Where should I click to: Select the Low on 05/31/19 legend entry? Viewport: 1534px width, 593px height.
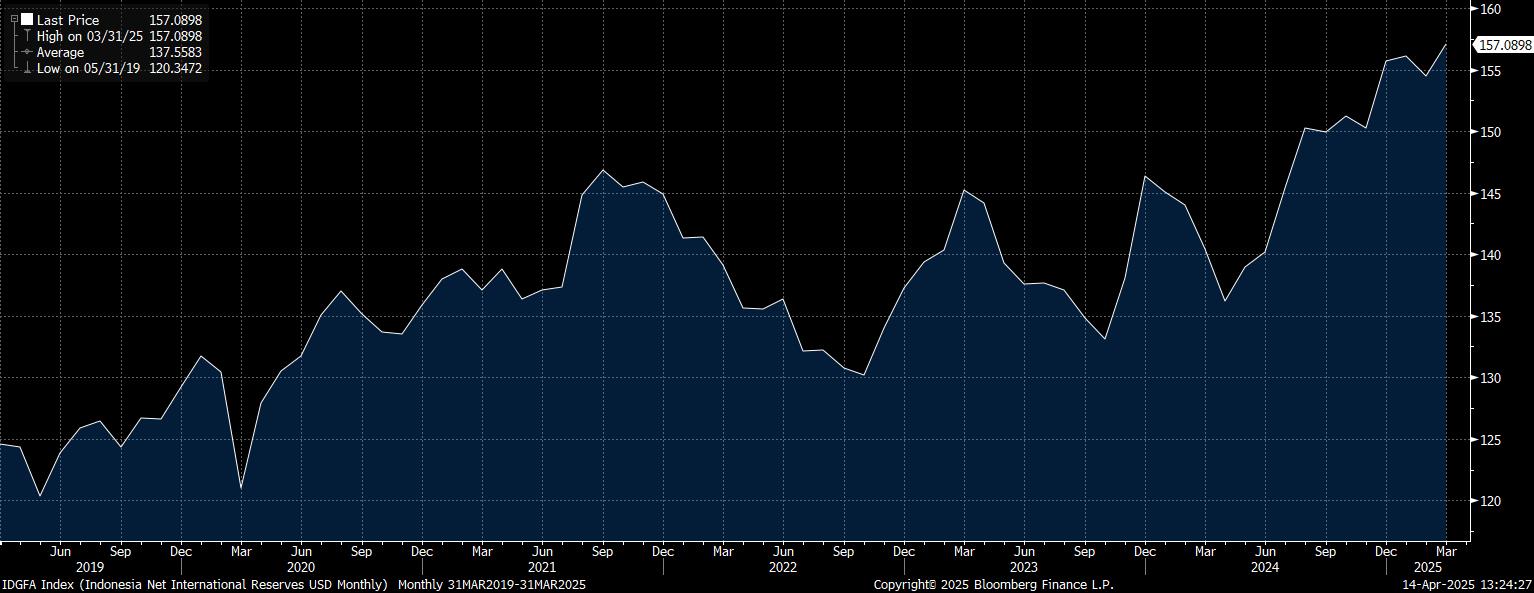tap(89, 68)
